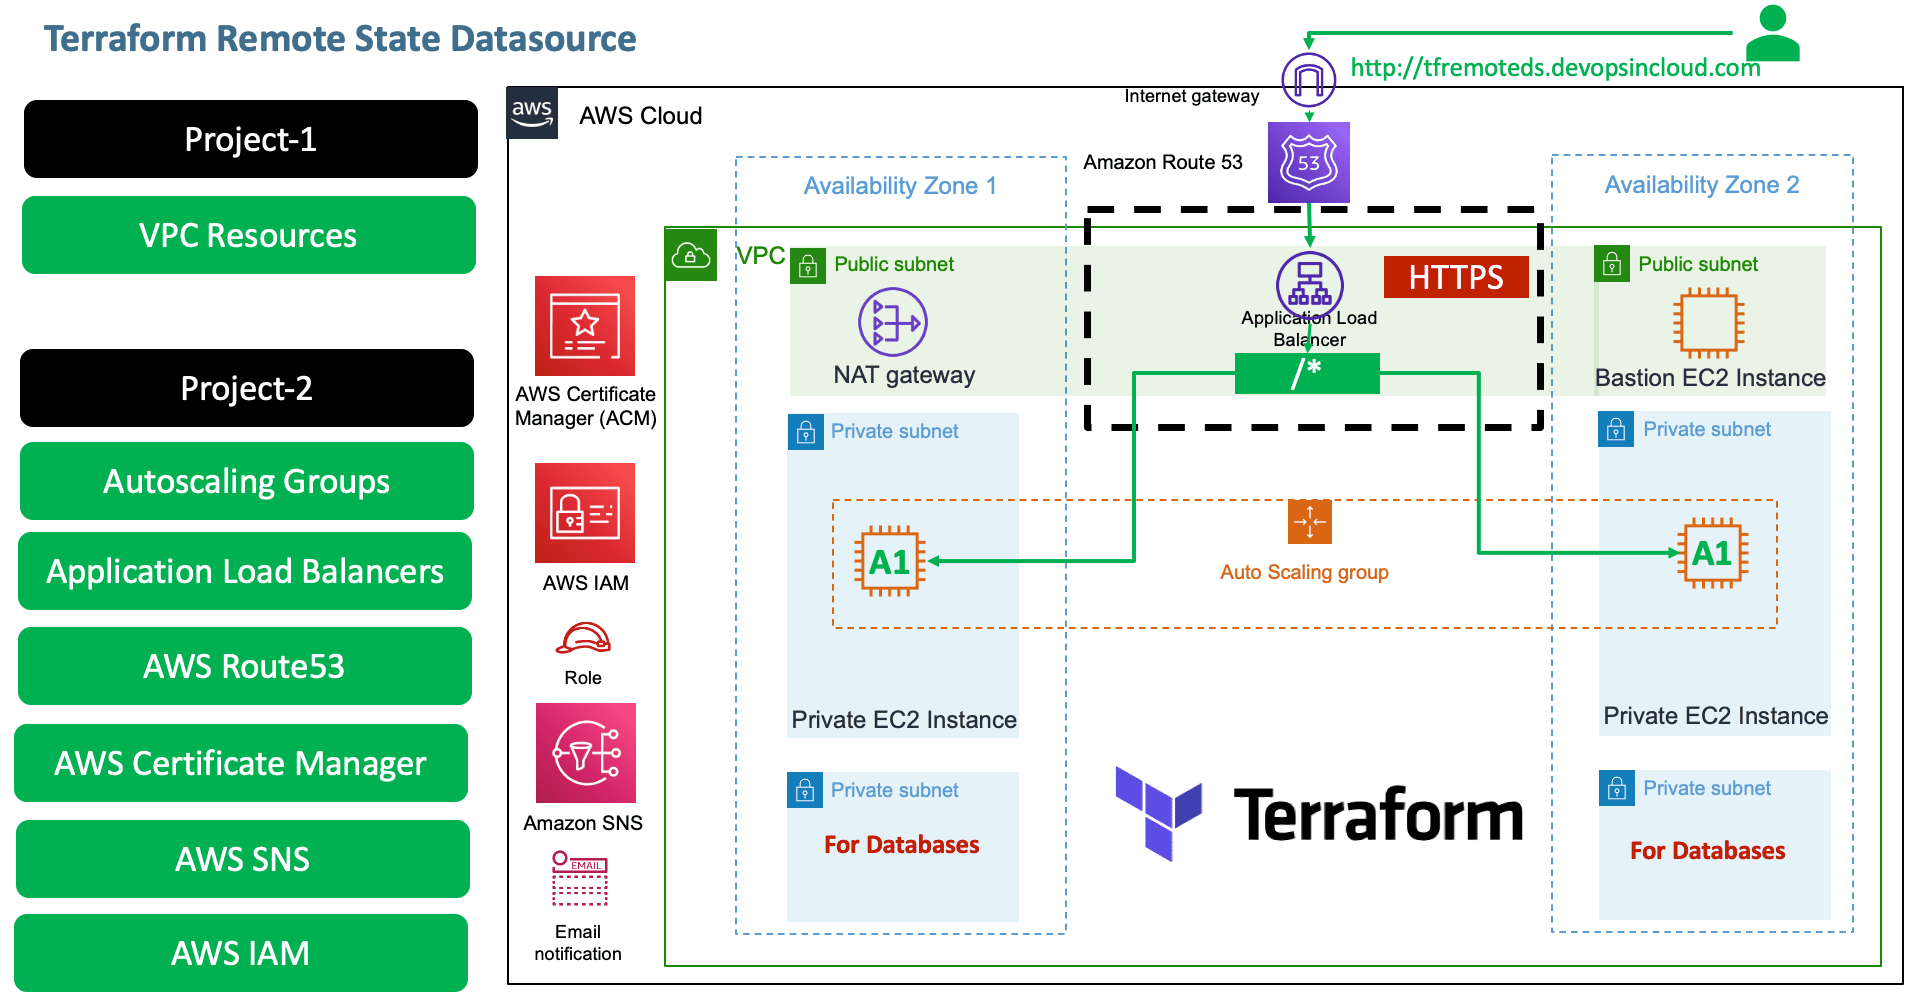
Task: Open the Autoscaling Groups button
Action: [x=247, y=481]
